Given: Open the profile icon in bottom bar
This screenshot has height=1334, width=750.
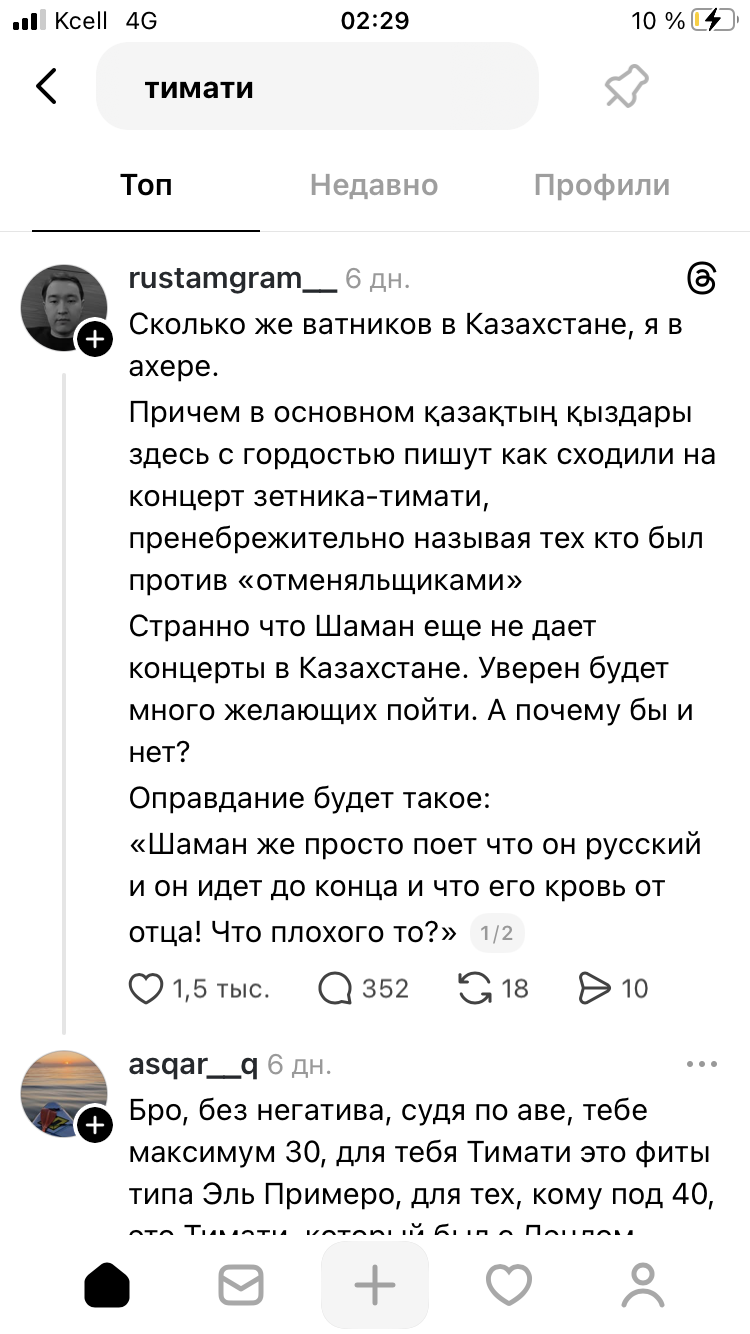Looking at the screenshot, I should tap(643, 1285).
